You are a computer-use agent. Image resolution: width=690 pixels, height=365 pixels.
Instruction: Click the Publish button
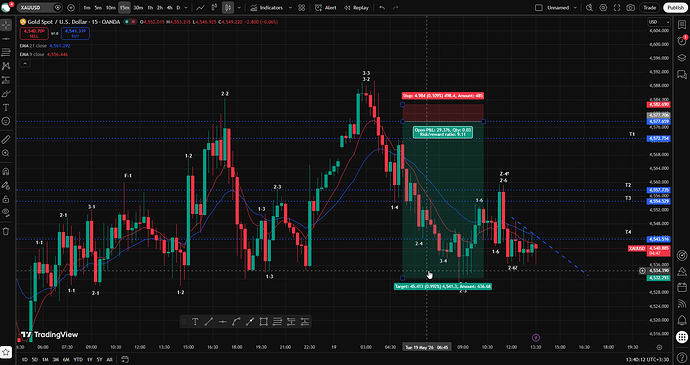[675, 7]
